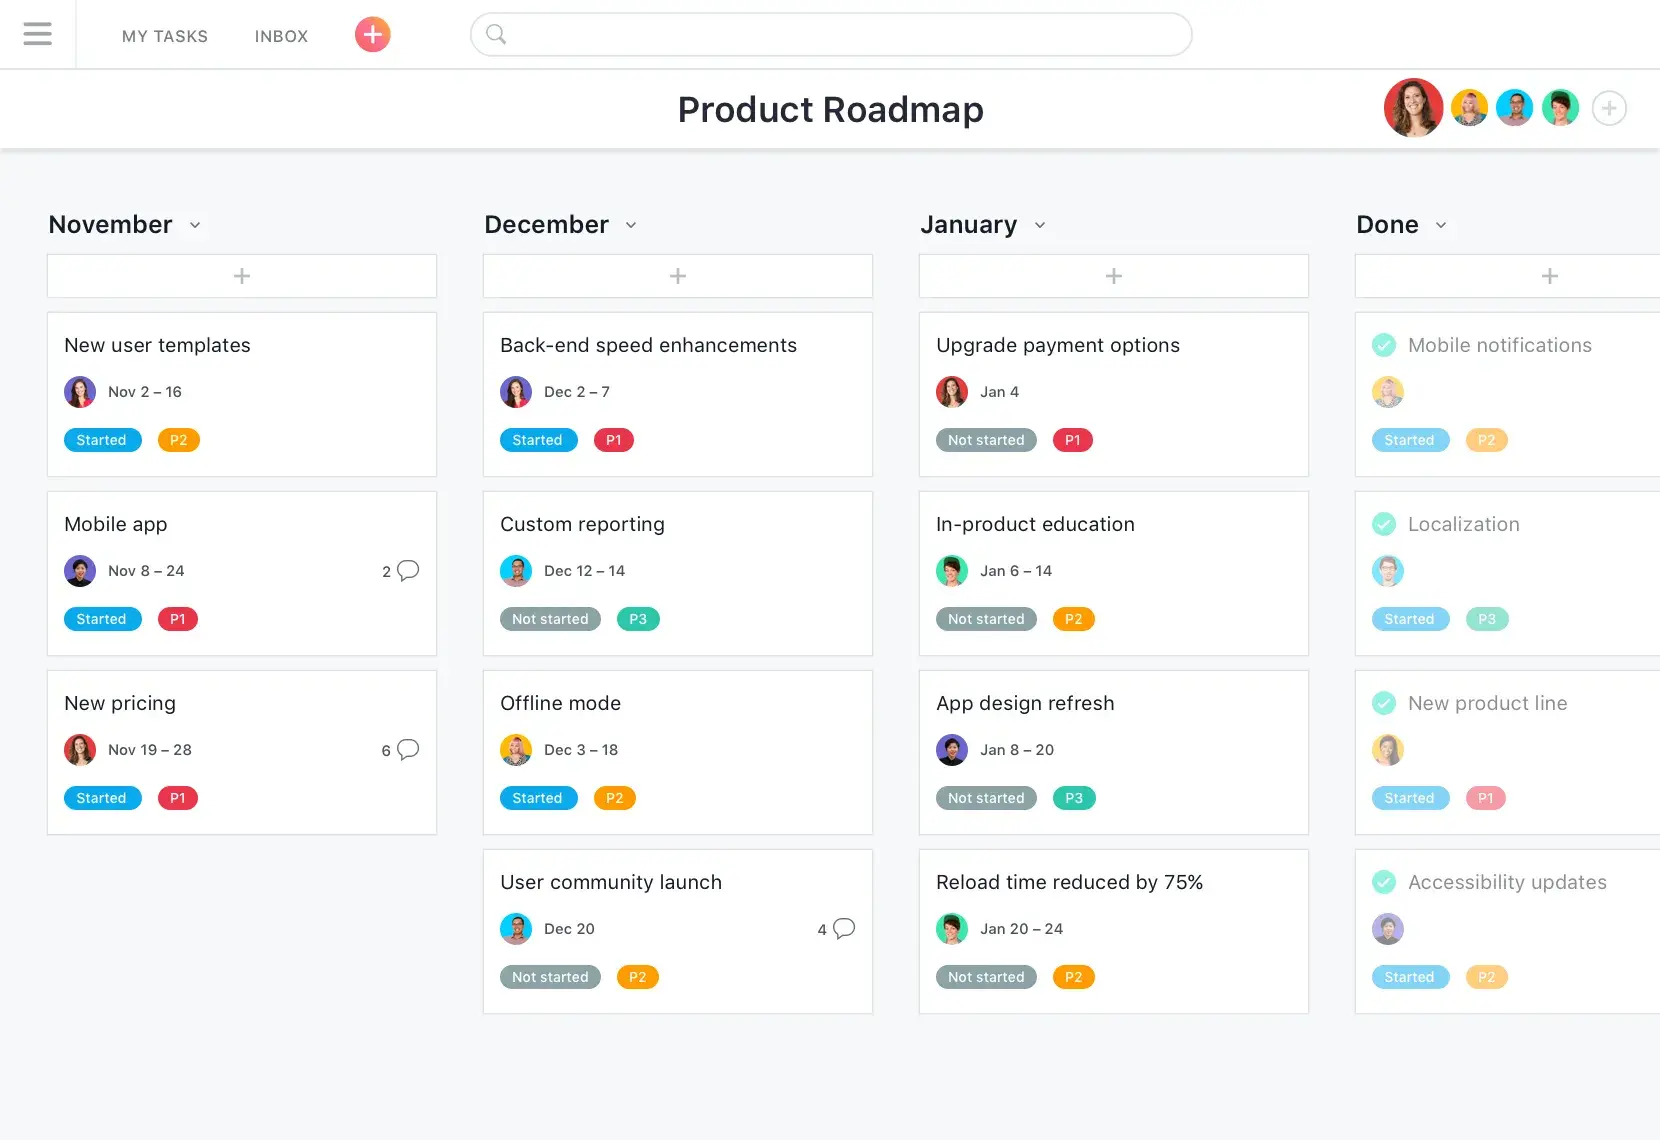Viewport: 1660px width, 1140px height.
Task: Add a task to January column
Action: pyautogui.click(x=1113, y=276)
